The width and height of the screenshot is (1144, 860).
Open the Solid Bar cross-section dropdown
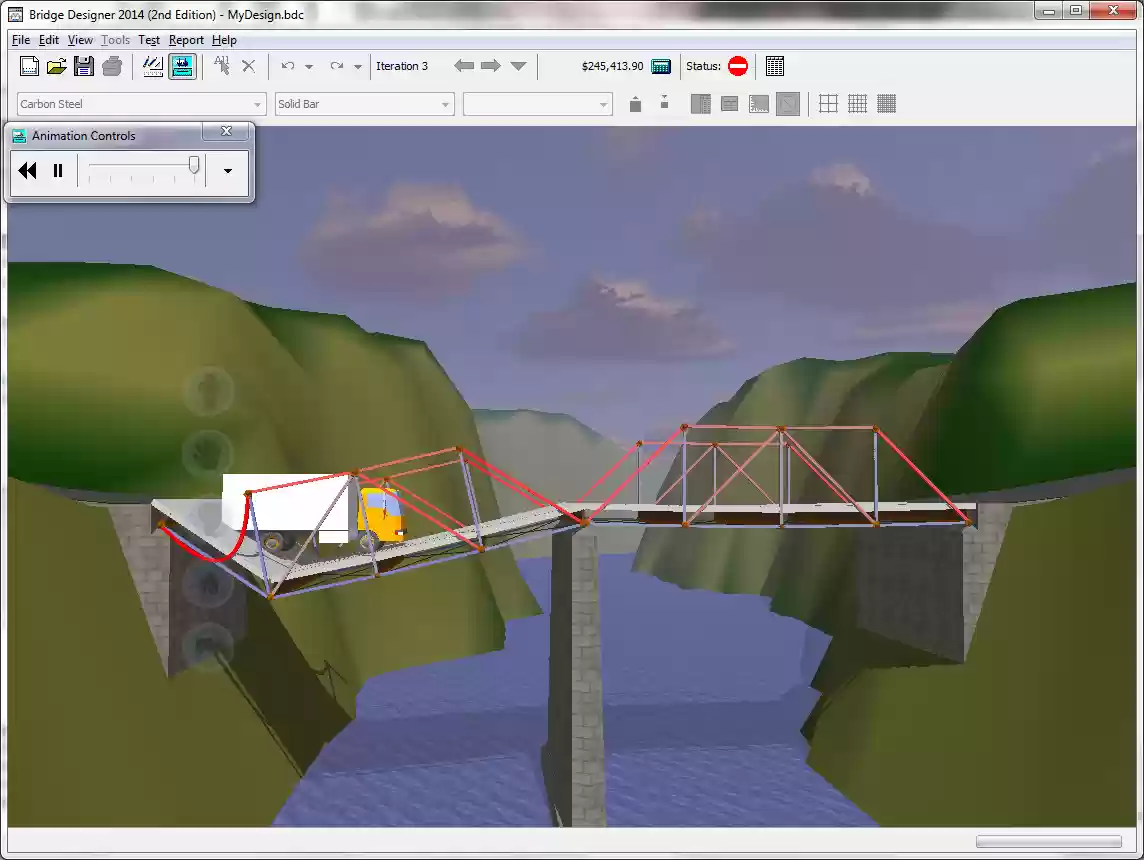(364, 104)
